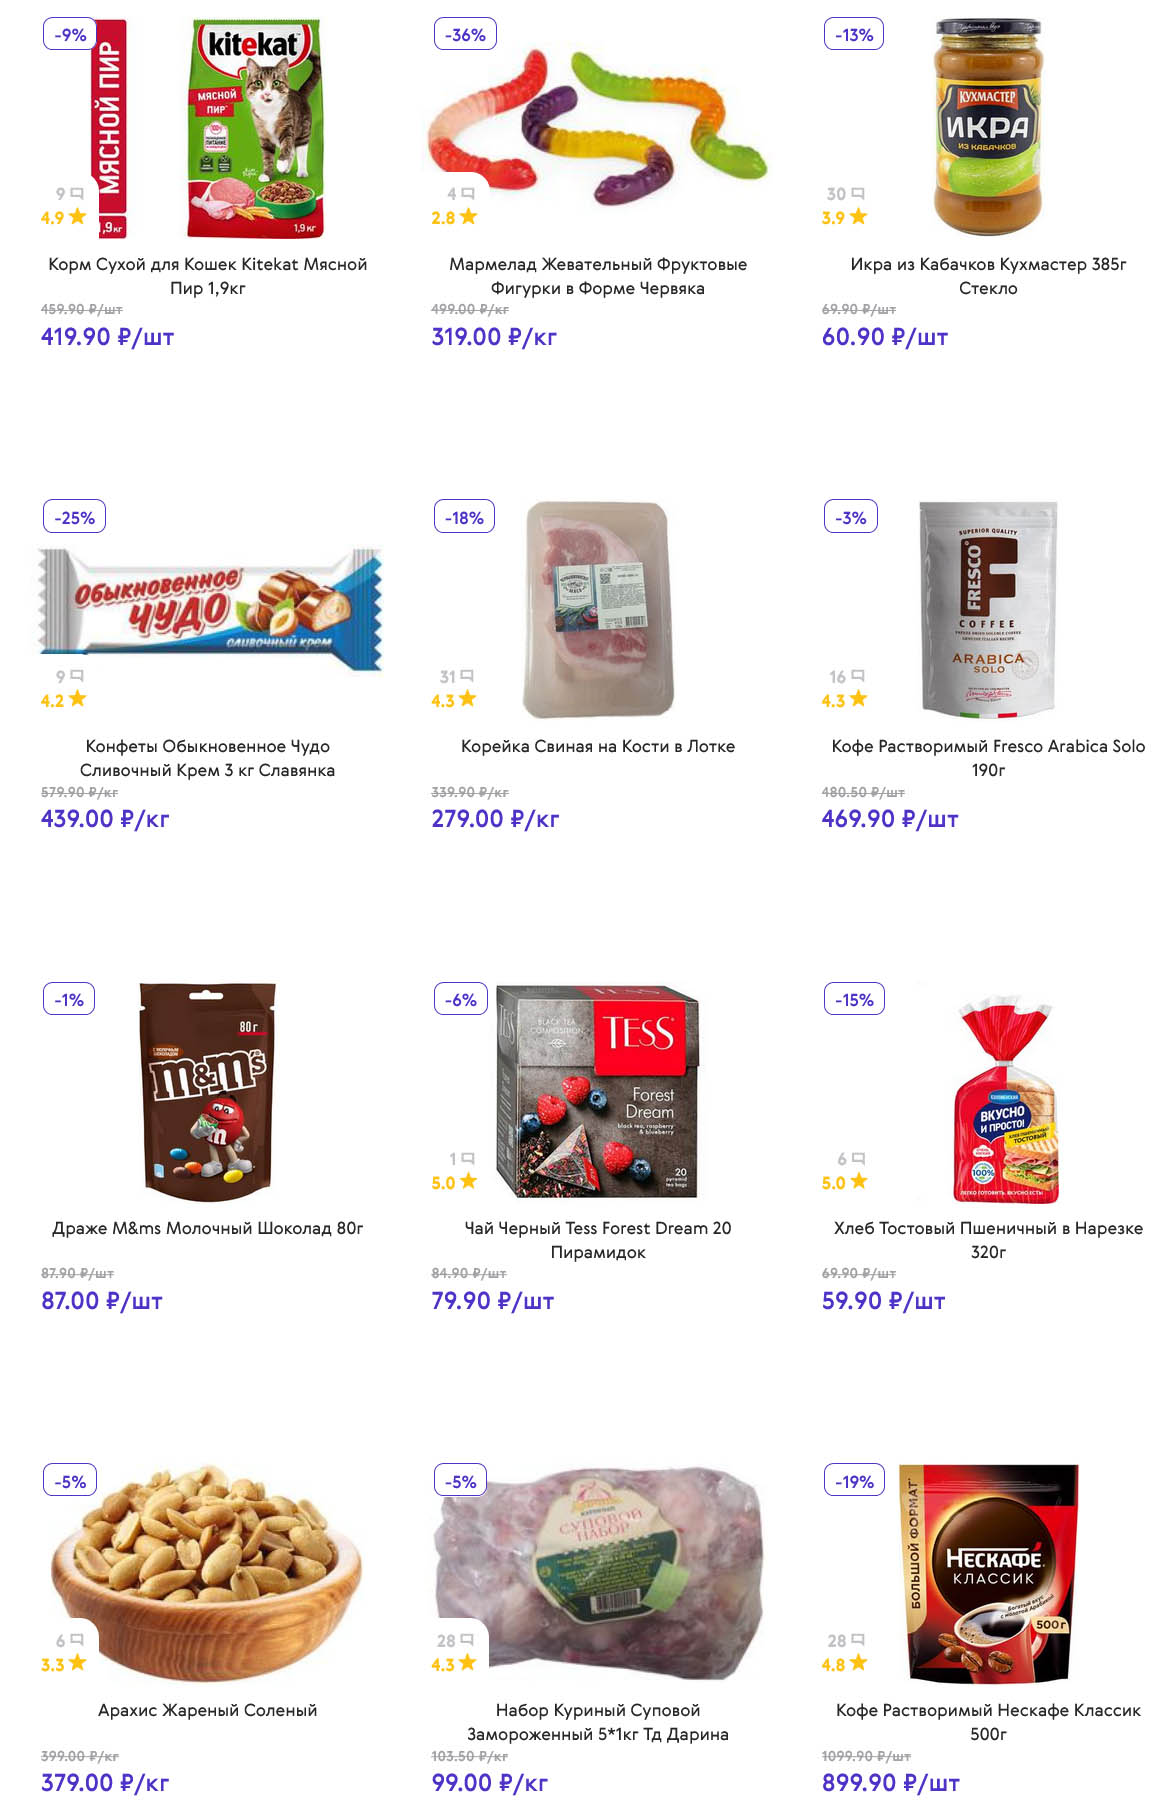
Task: Click the star icon on Арахис Жареный
Action: (77, 1663)
